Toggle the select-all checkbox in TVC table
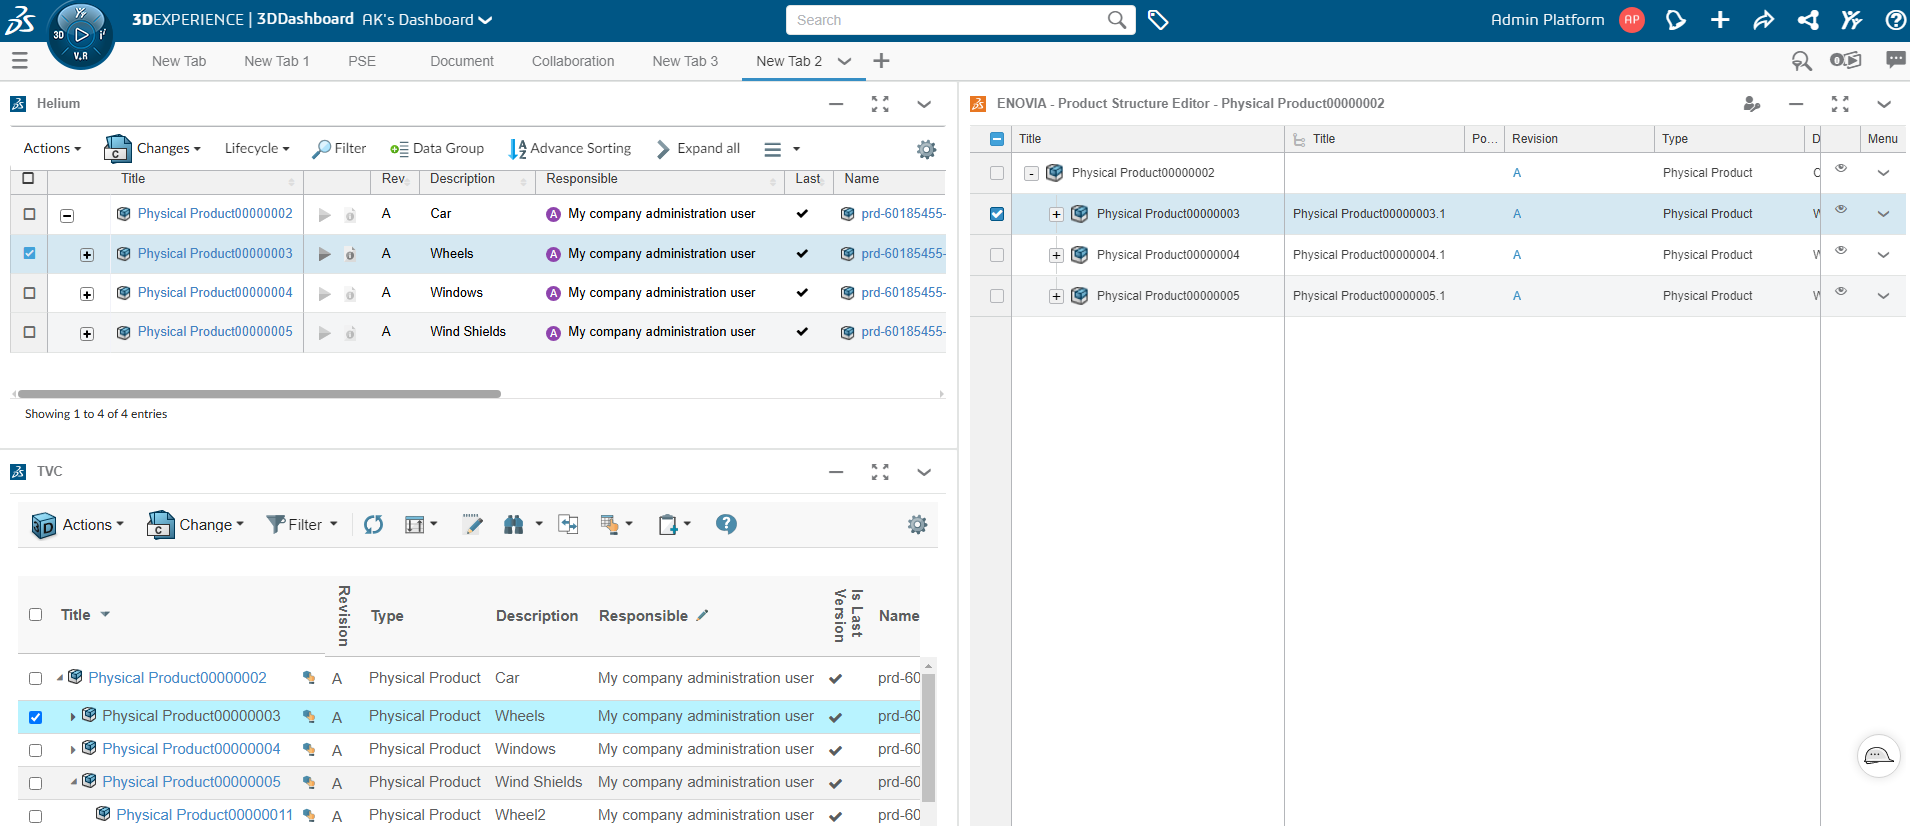Image resolution: width=1910 pixels, height=826 pixels. point(36,615)
